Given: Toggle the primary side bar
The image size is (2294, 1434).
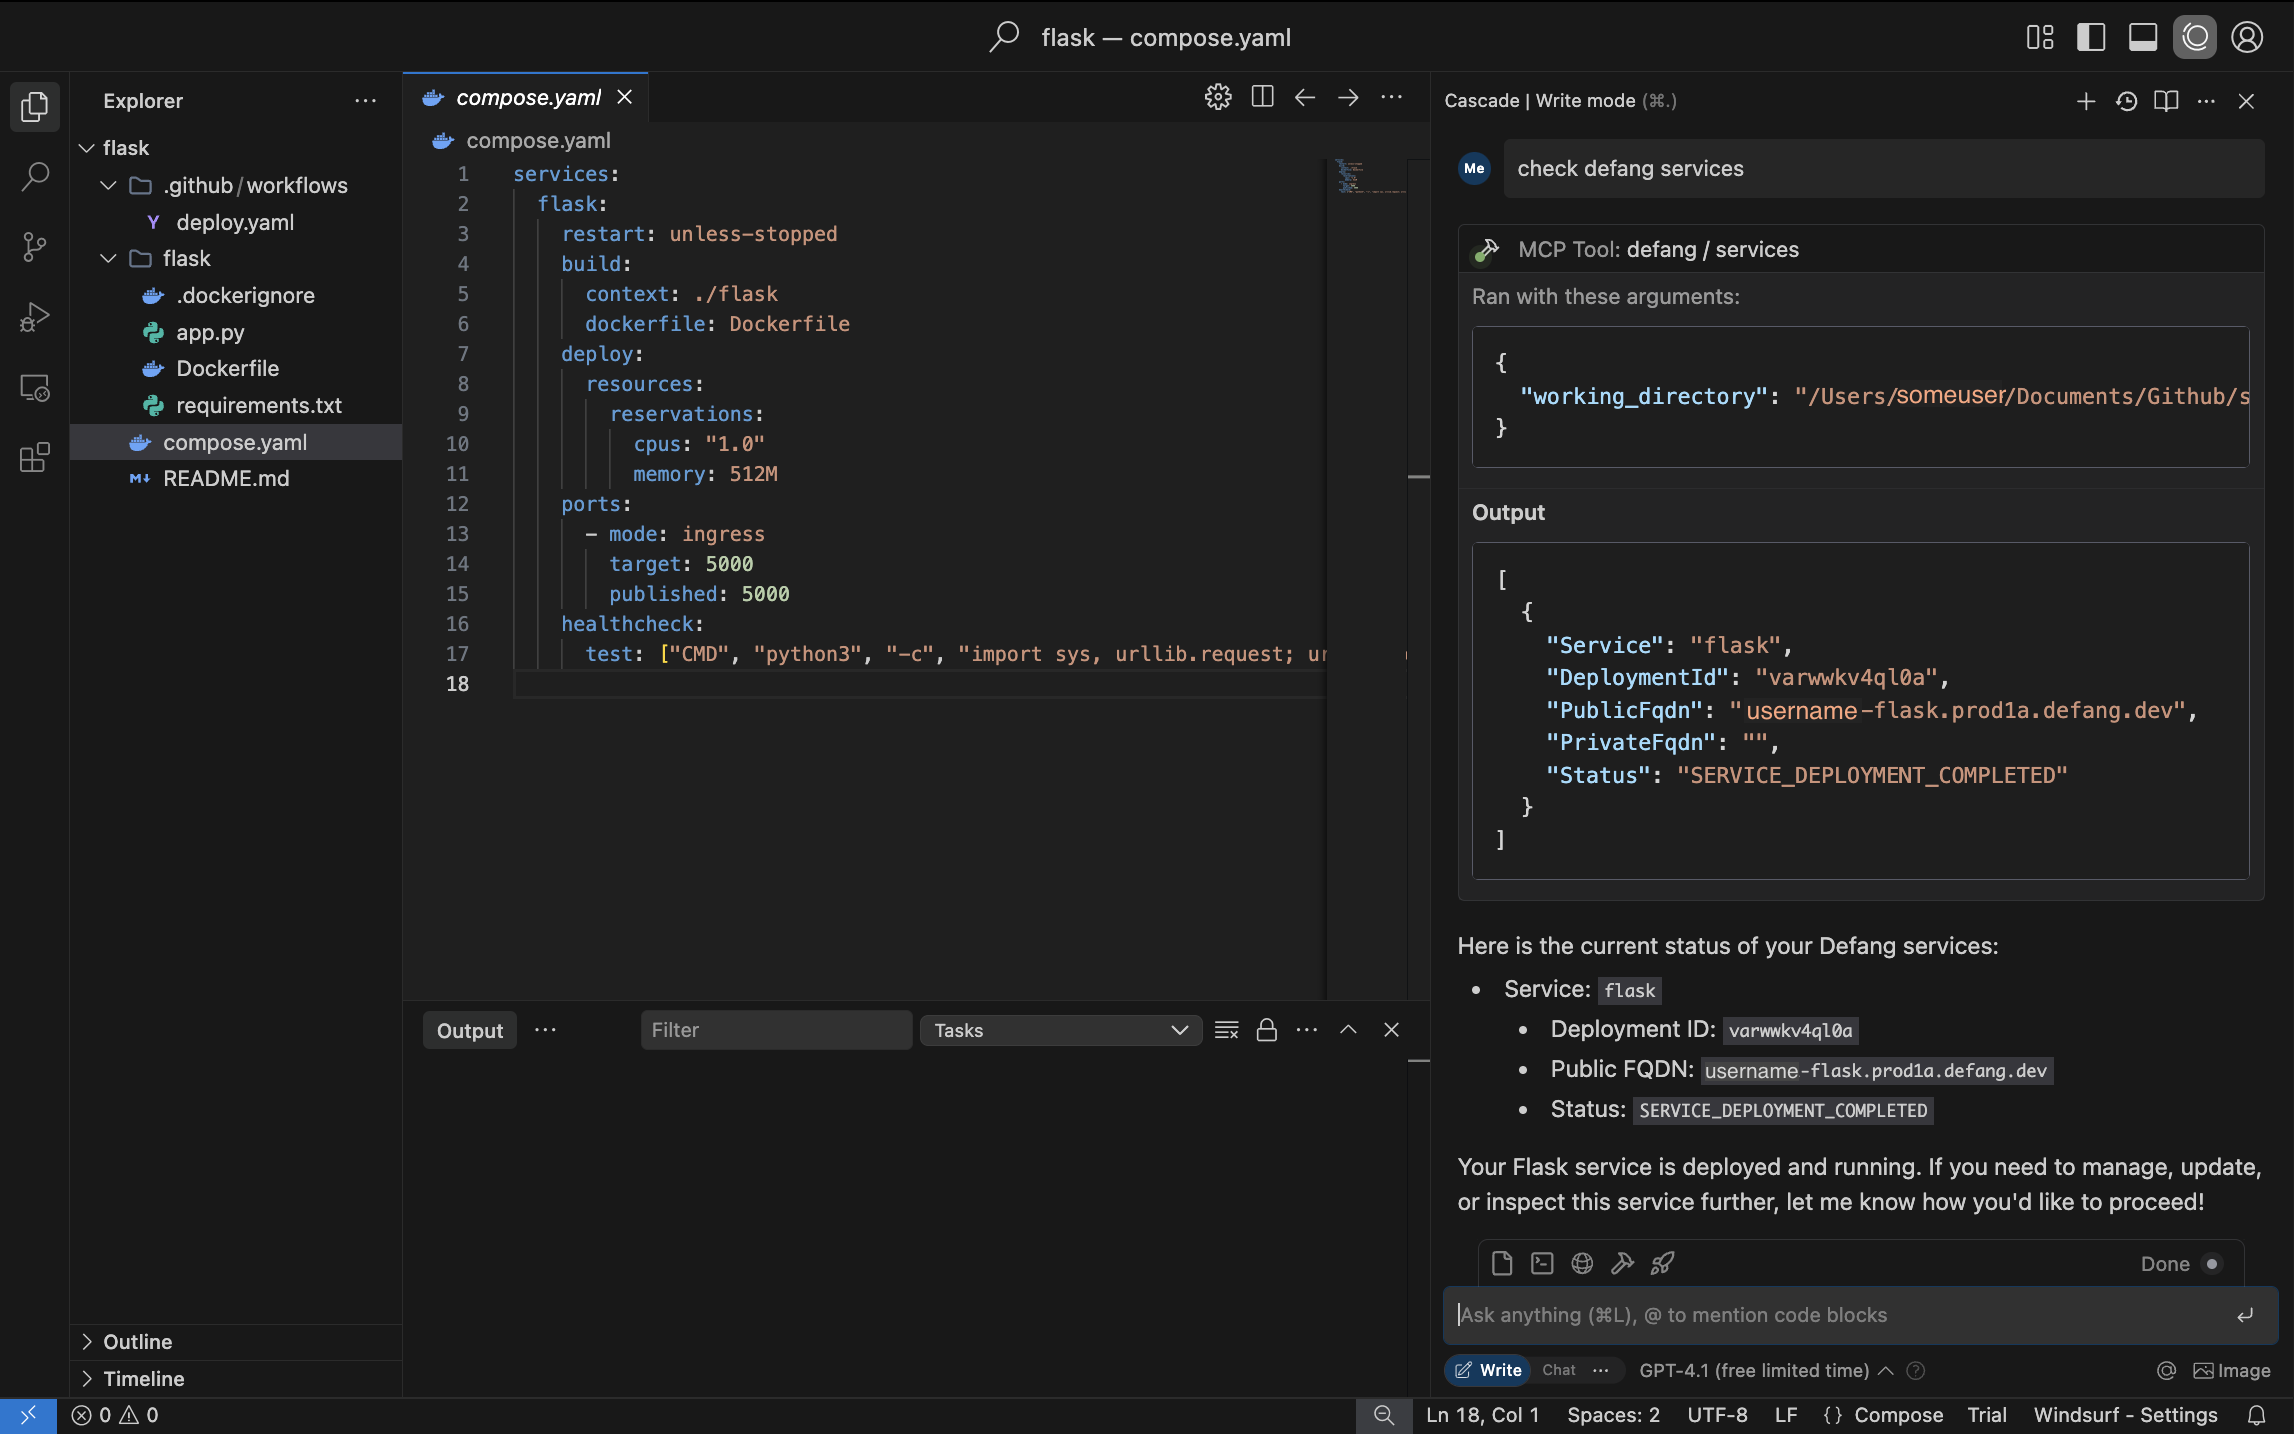Looking at the screenshot, I should coord(2091,37).
